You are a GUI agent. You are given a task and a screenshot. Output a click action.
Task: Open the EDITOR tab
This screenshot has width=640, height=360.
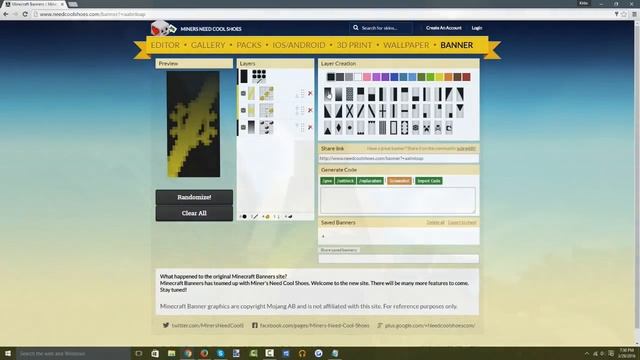tap(165, 45)
